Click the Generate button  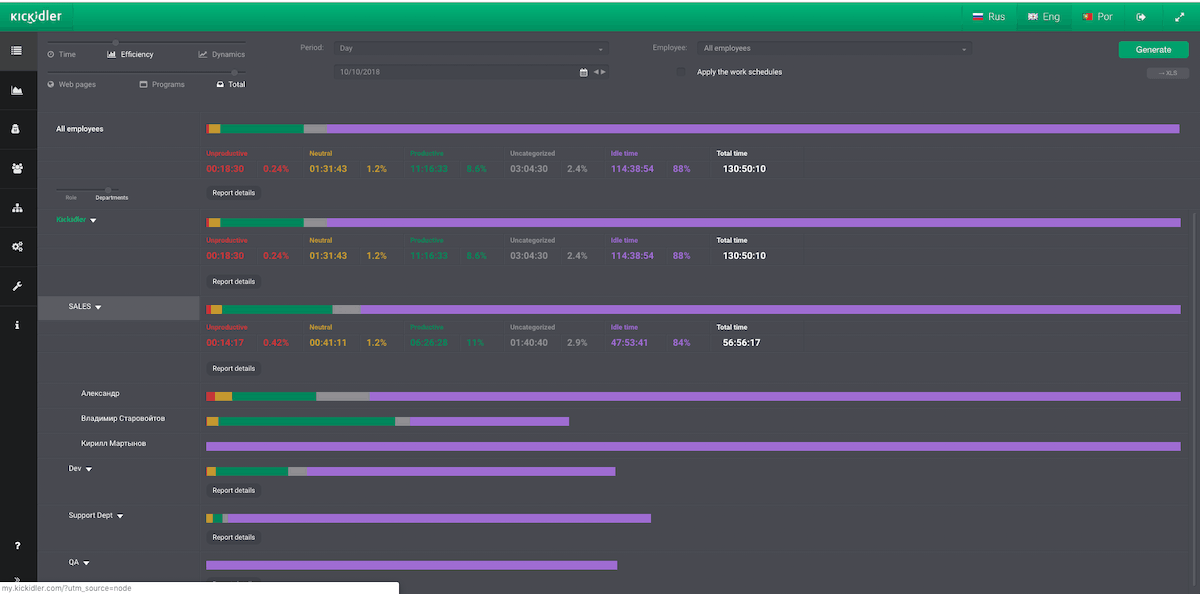[1153, 48]
